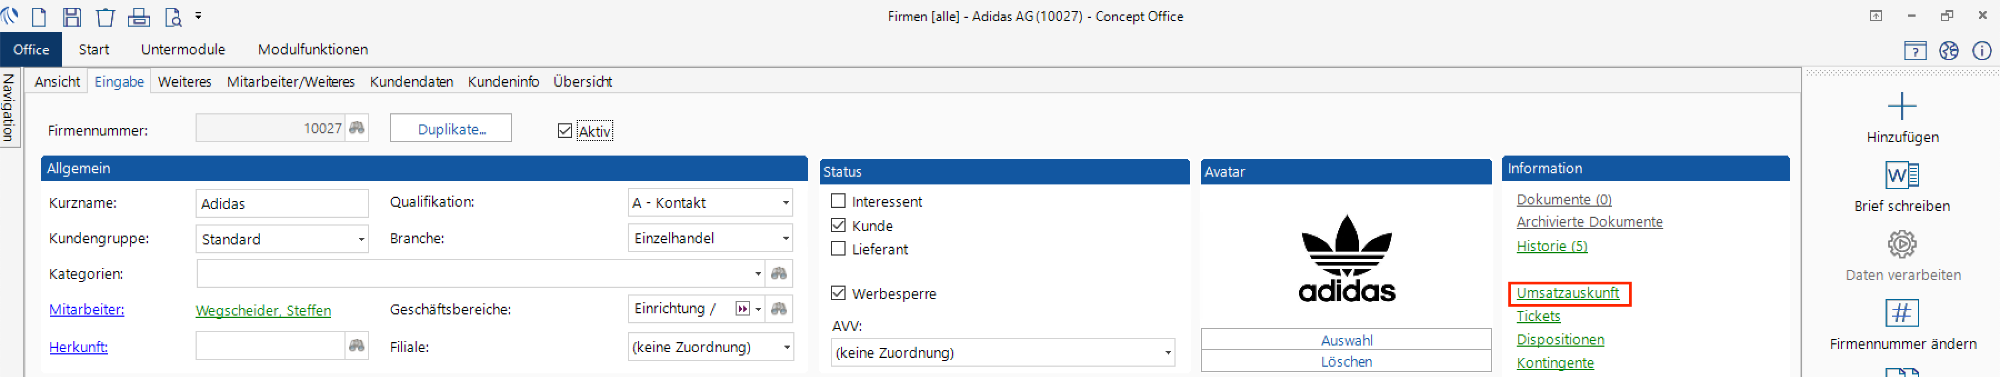Click the Hinzufügen plus icon
The image size is (2000, 377).
(x=1902, y=106)
